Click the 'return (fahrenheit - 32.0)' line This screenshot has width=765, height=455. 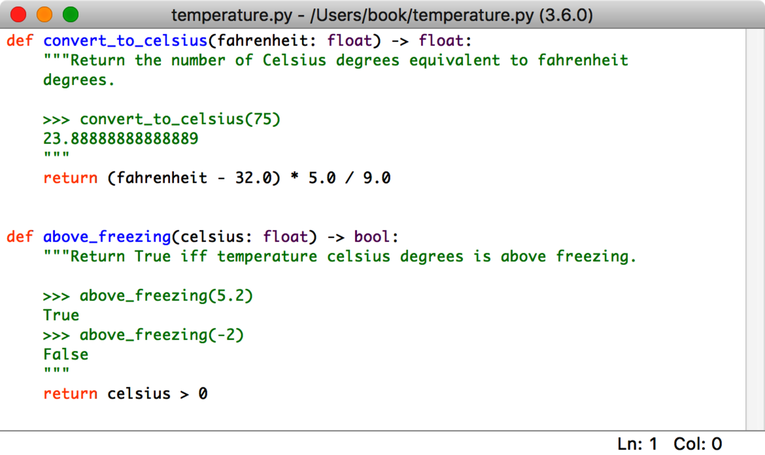tap(216, 178)
